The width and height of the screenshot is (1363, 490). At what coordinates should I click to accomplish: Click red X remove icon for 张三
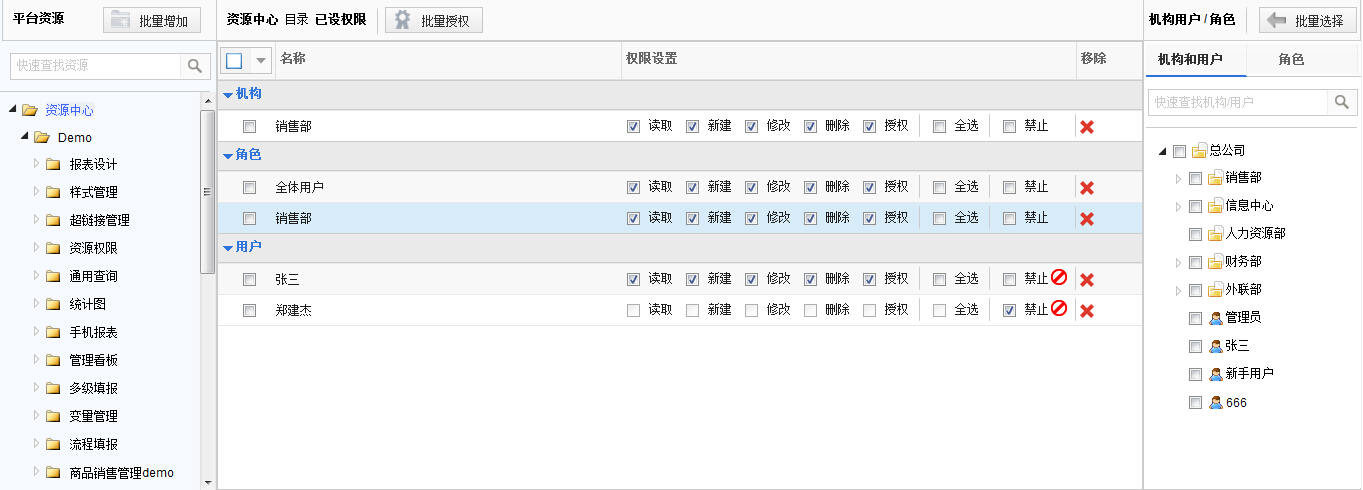1087,280
